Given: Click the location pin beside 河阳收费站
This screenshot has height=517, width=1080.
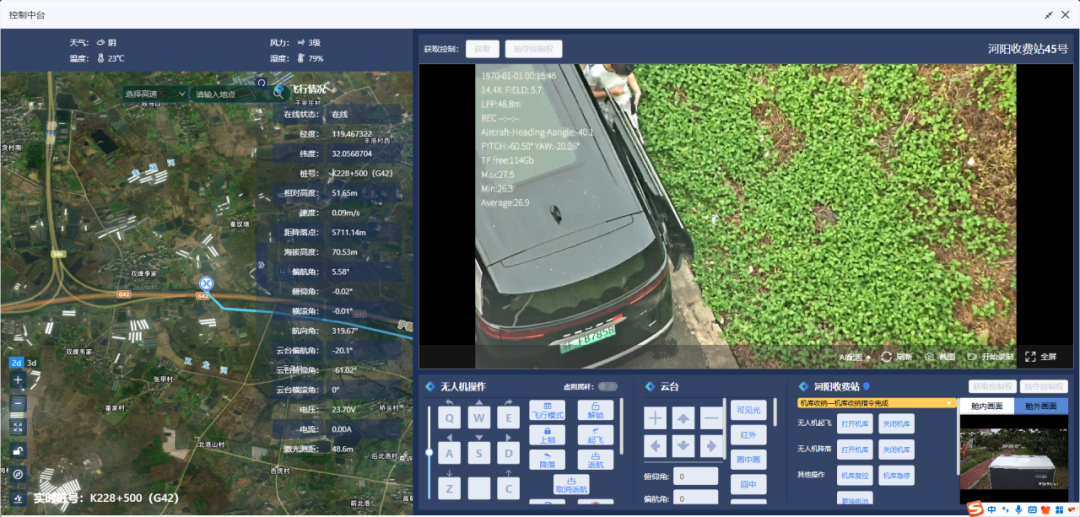Looking at the screenshot, I should (866, 387).
